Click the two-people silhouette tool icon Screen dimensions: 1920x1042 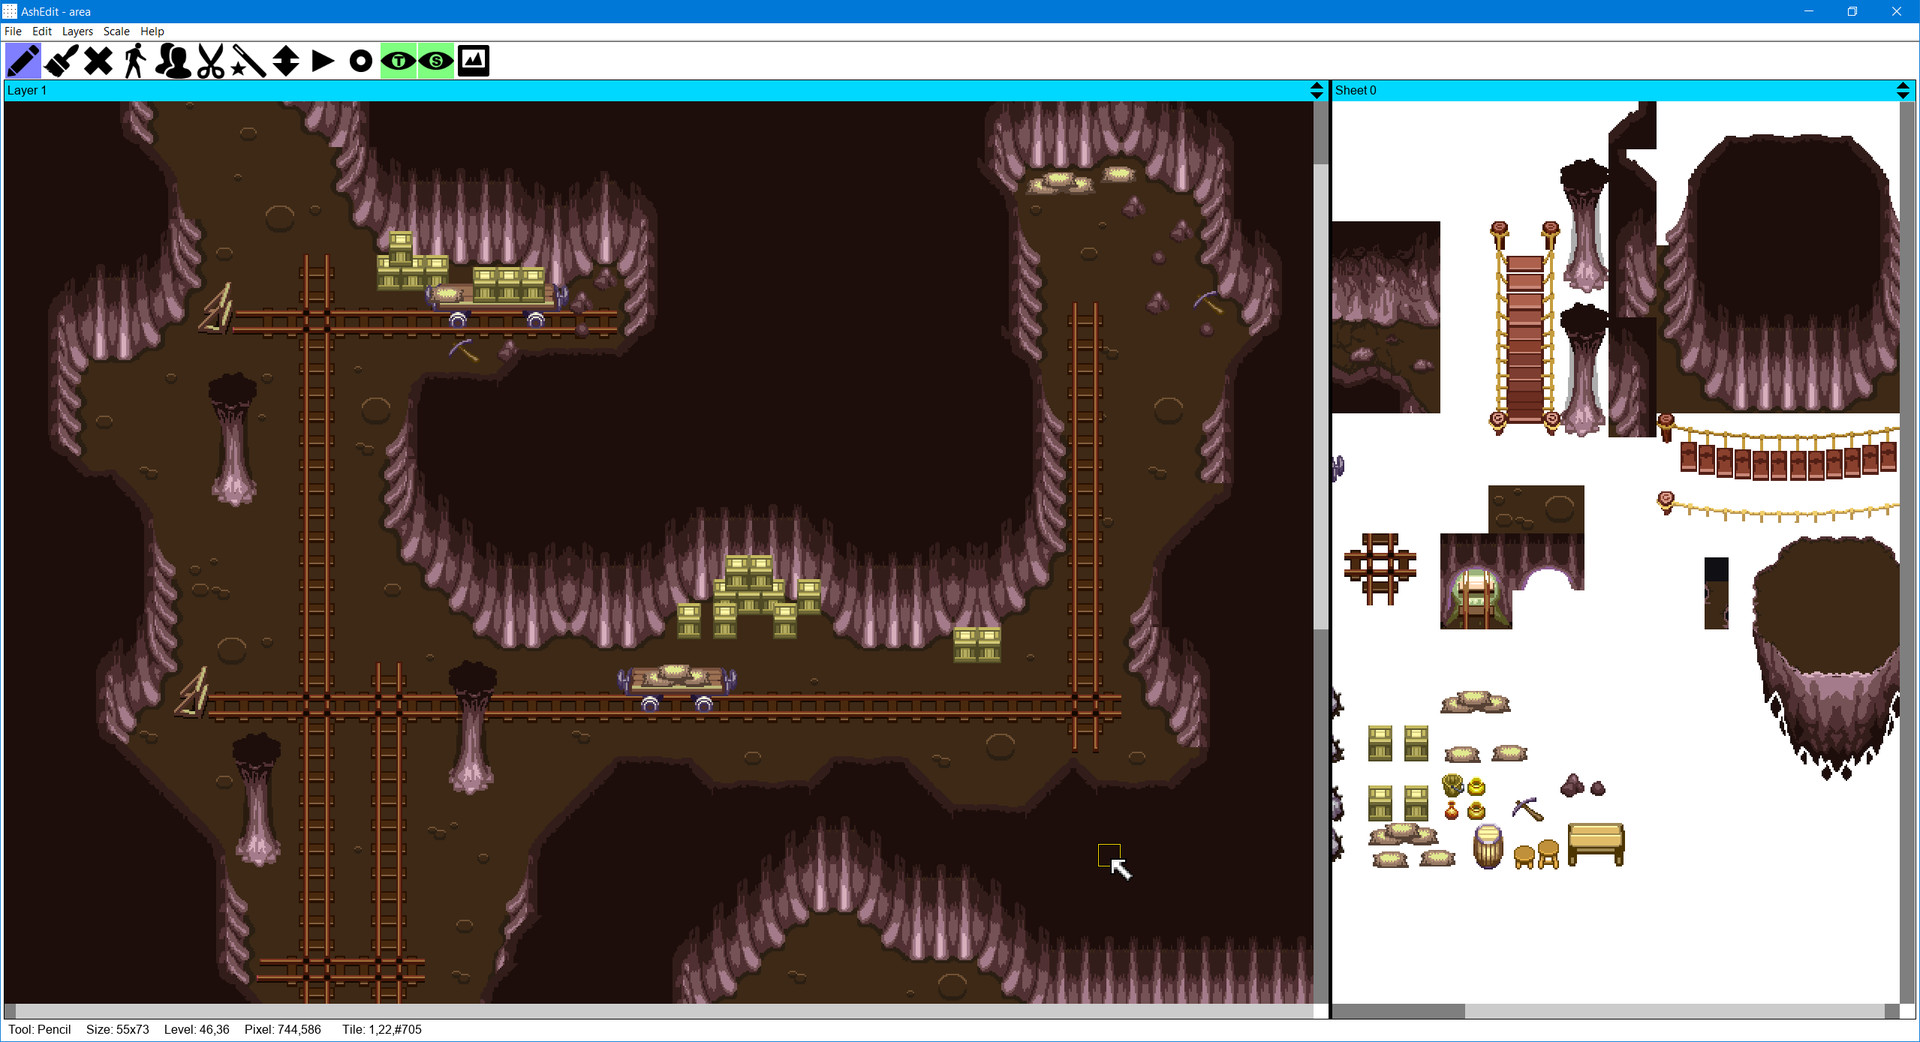click(x=173, y=61)
